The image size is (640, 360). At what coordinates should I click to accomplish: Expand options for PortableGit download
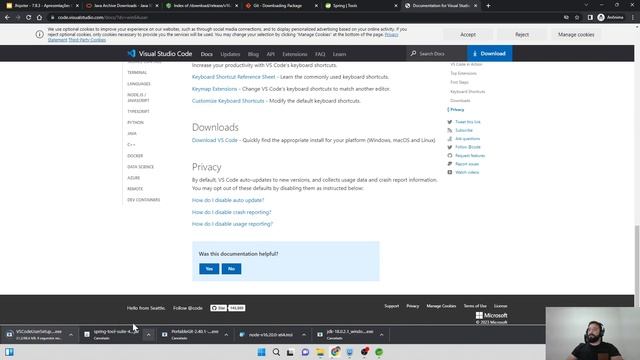pos(226,335)
